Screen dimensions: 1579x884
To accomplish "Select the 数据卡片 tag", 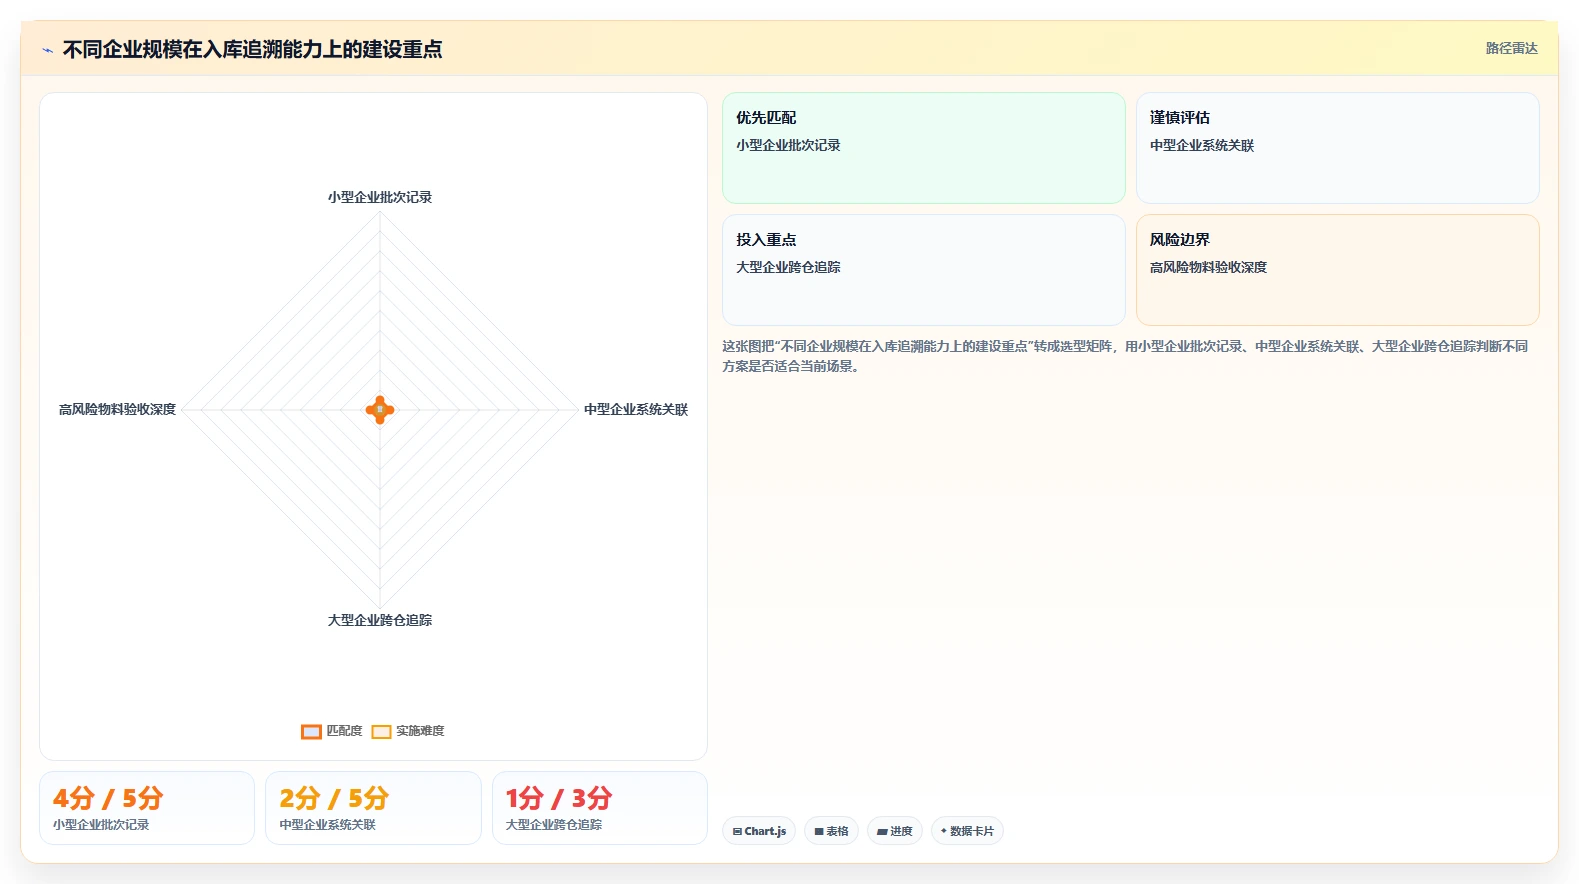I will coord(967,831).
